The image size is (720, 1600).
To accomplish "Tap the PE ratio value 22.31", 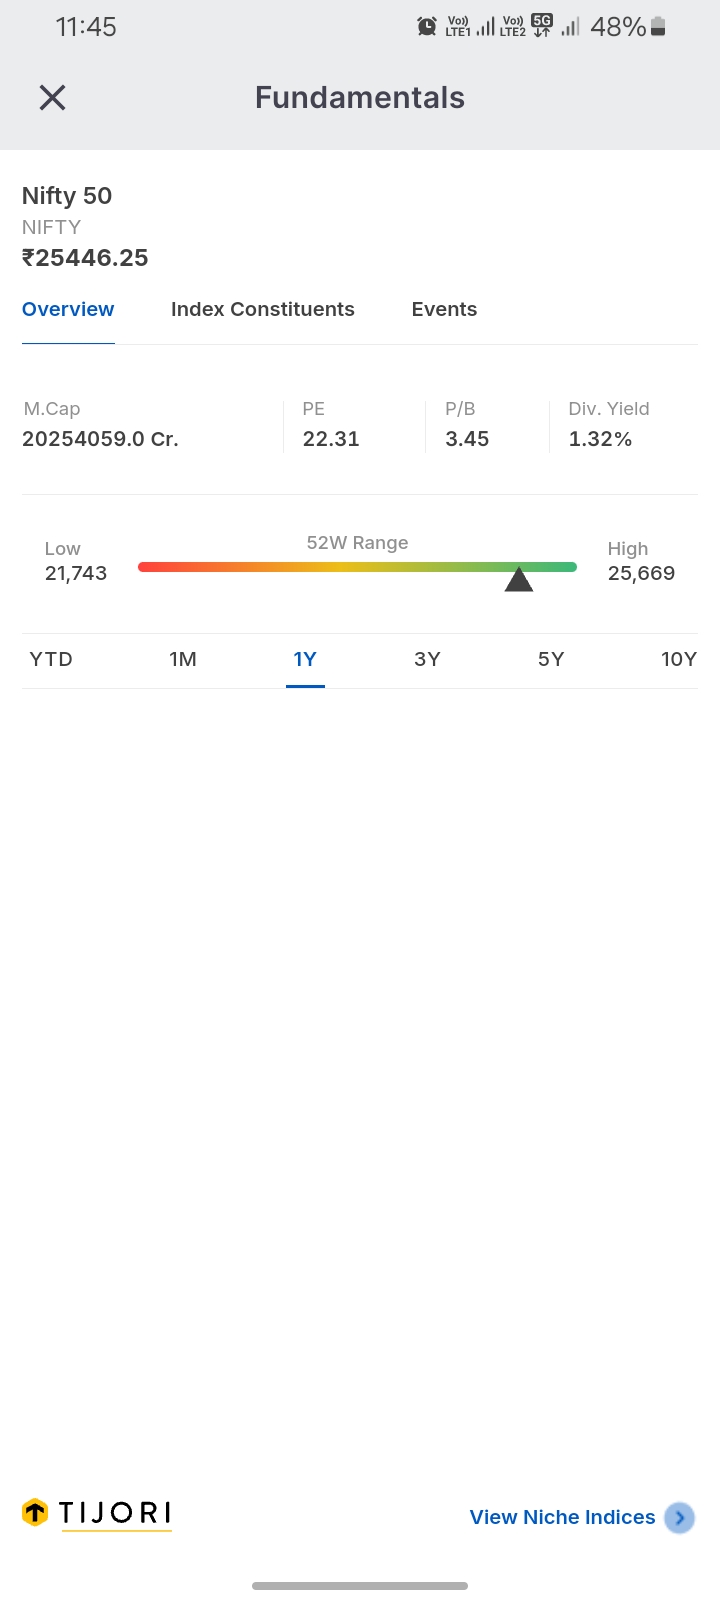I will coord(331,439).
